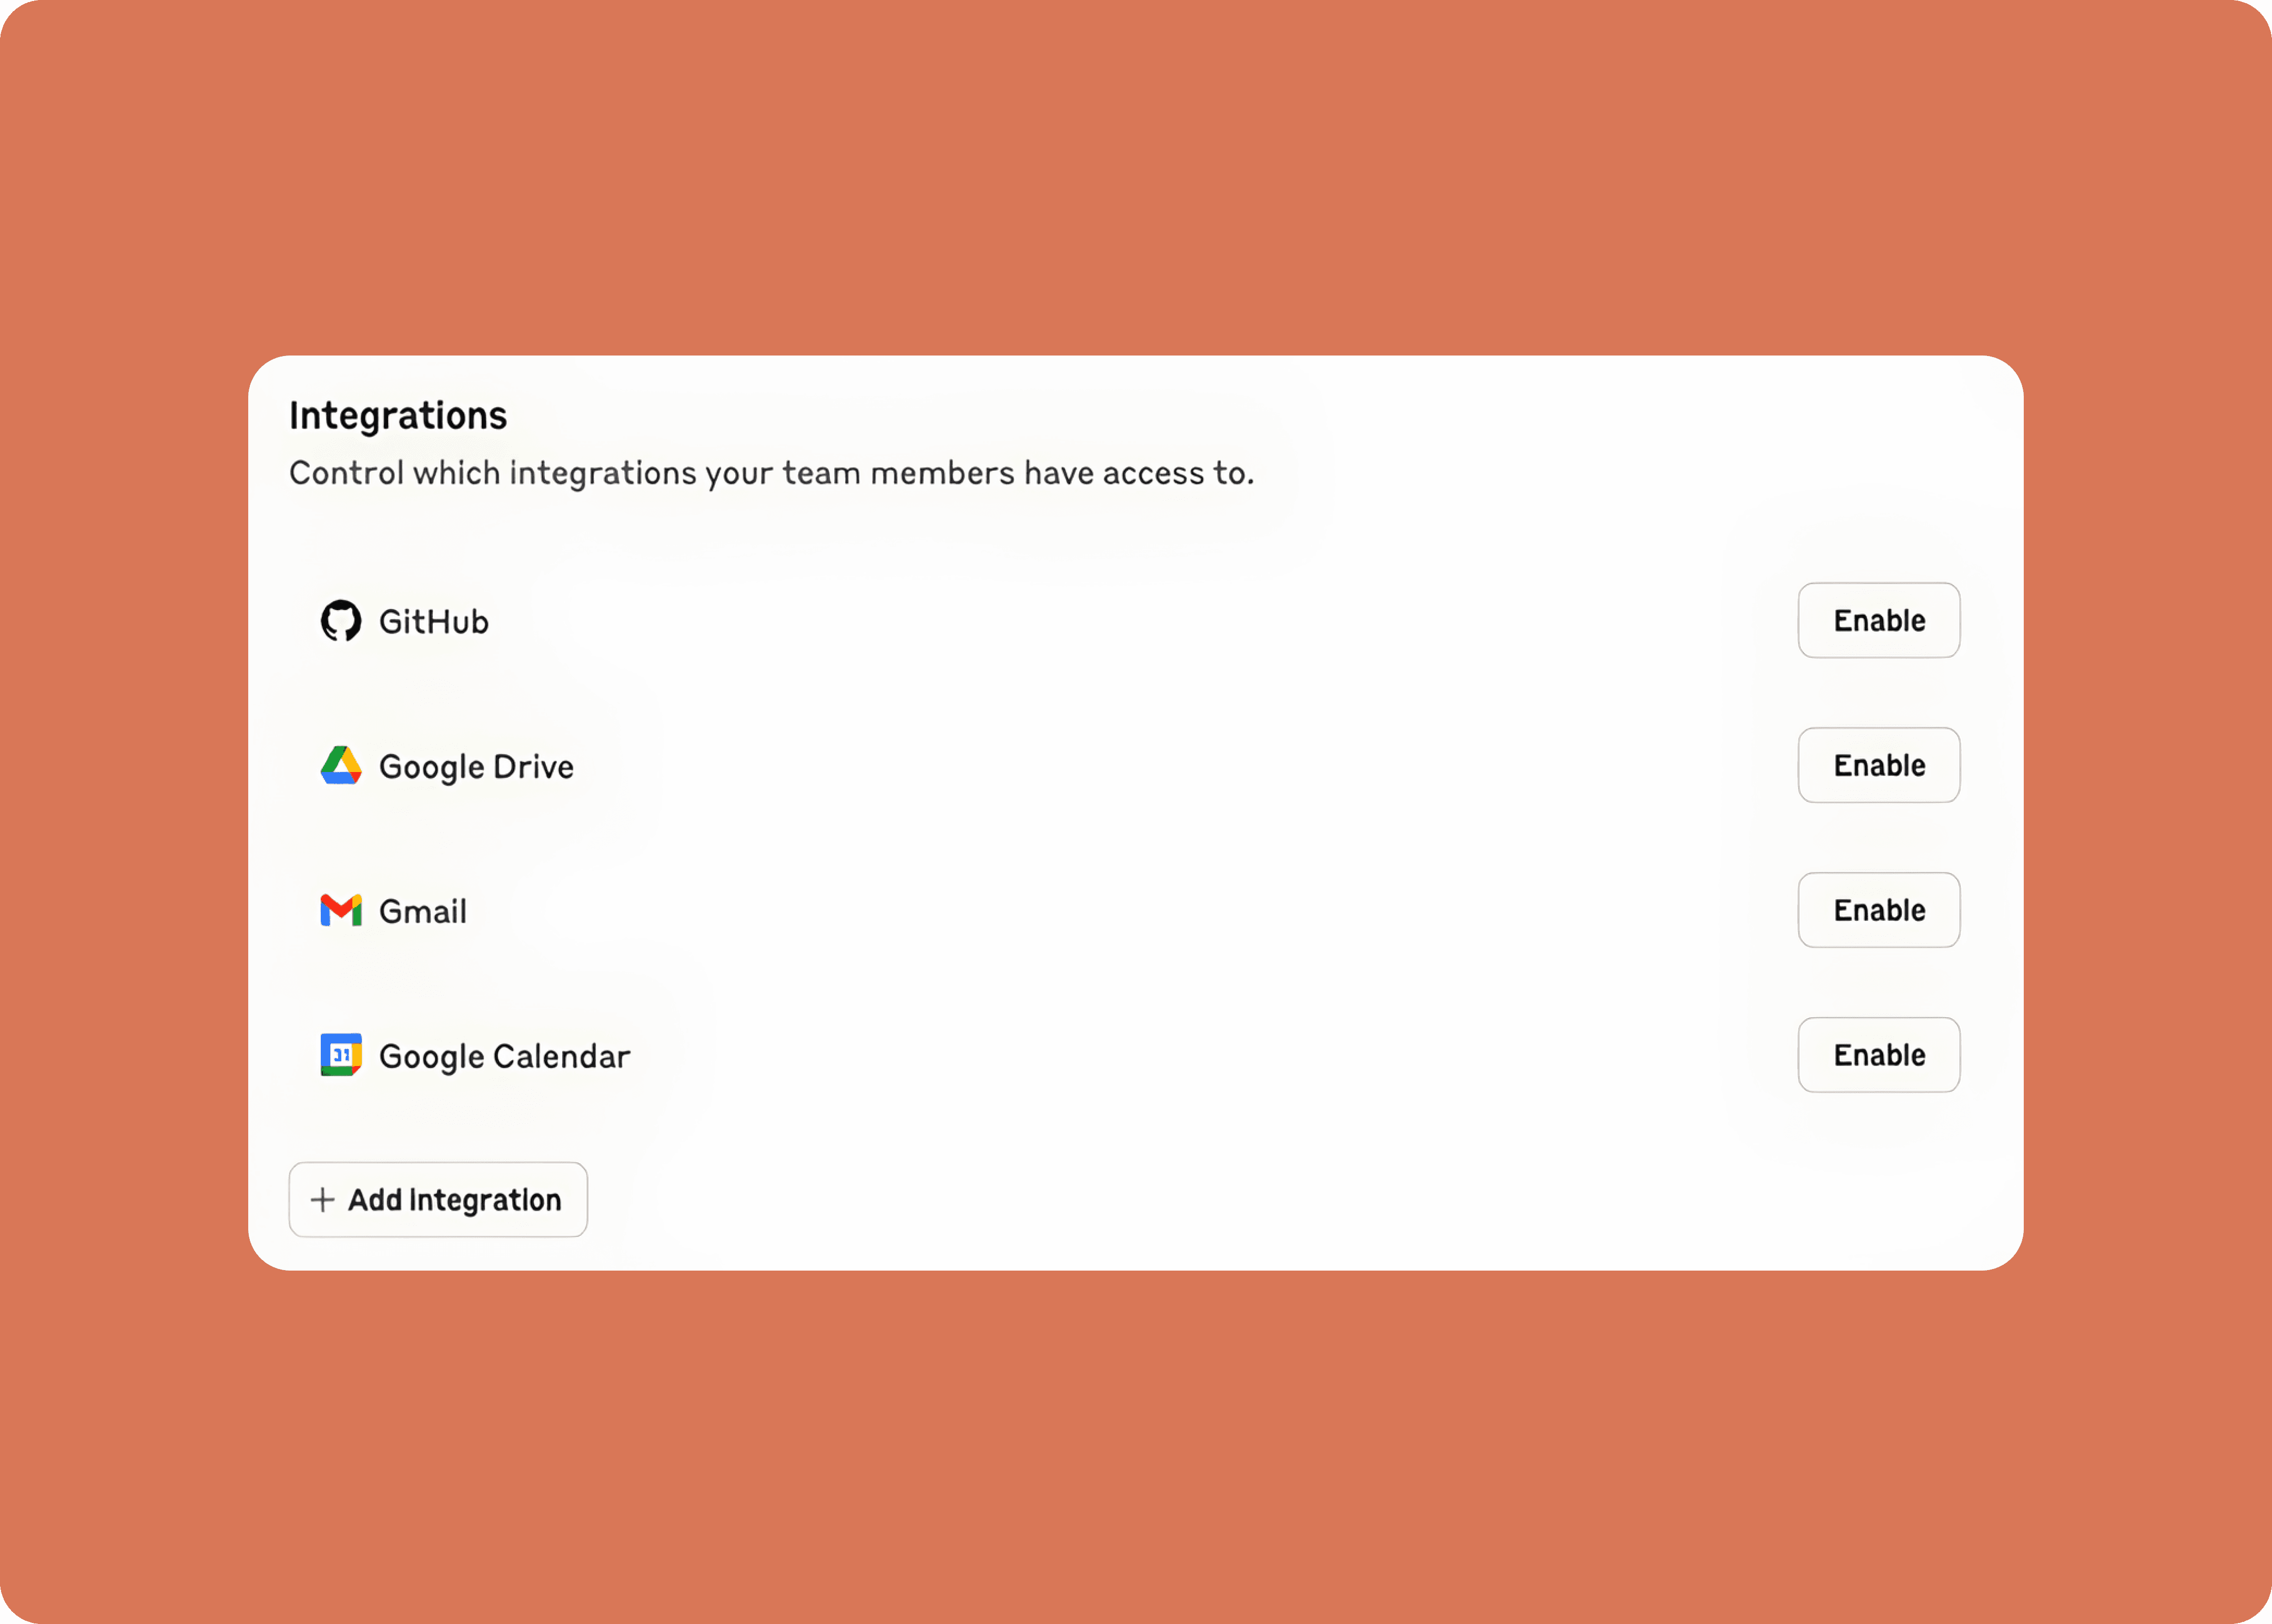Turn on the Gmail integration

(1878, 911)
